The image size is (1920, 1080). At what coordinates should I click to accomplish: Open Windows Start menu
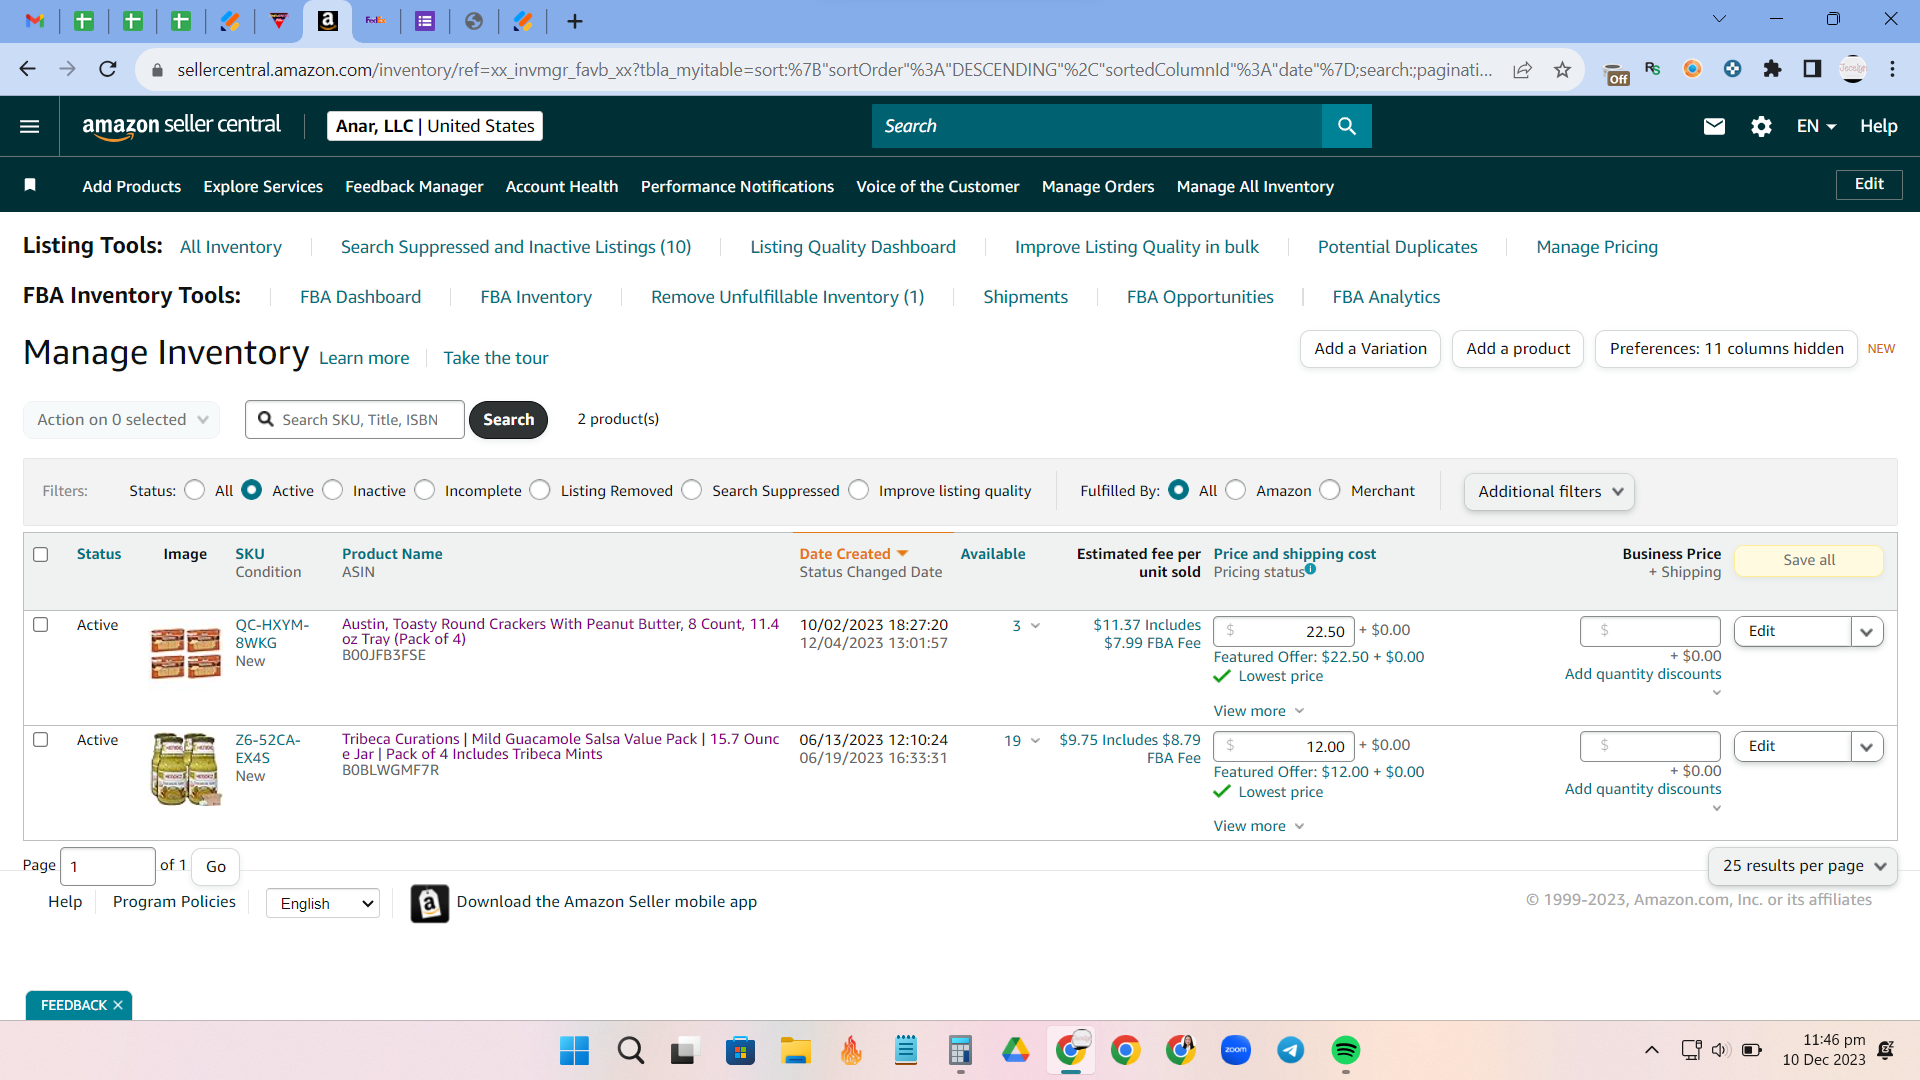coord(574,1050)
